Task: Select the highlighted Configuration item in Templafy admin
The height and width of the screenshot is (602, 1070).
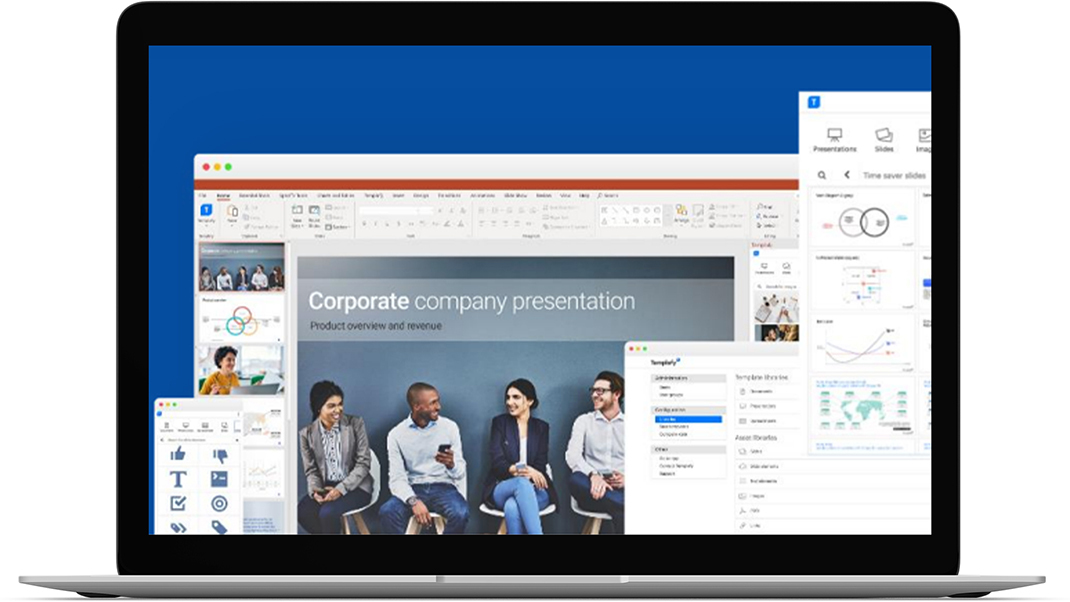Action: (x=687, y=419)
